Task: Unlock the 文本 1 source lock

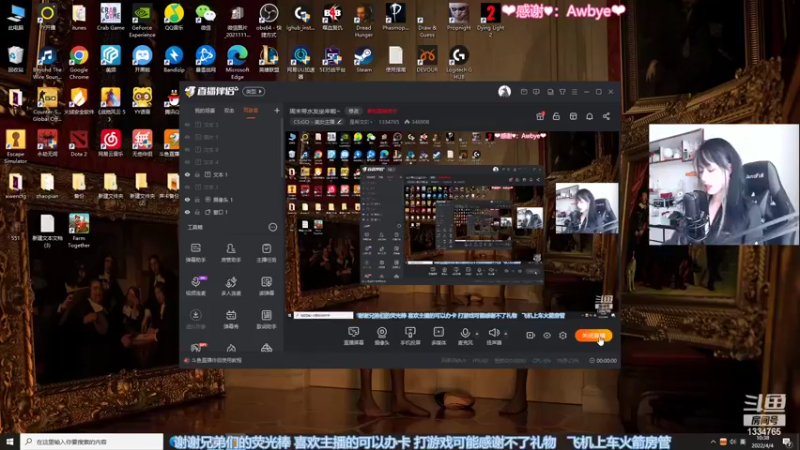Action: [x=197, y=174]
